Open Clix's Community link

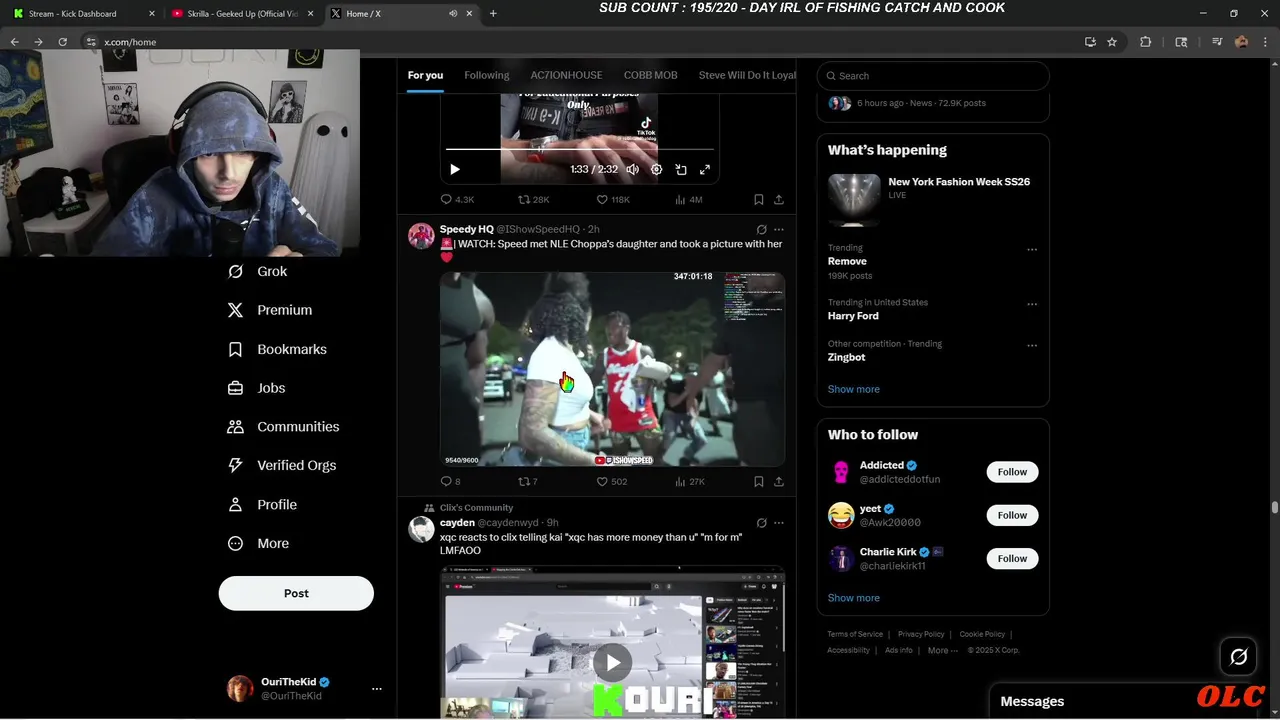pos(476,508)
